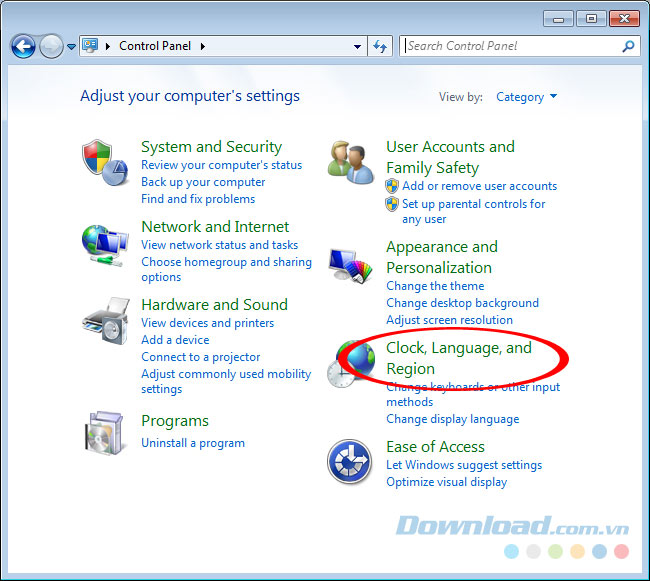Maximize the Control Panel window
The image size is (650, 581).
[x=592, y=19]
